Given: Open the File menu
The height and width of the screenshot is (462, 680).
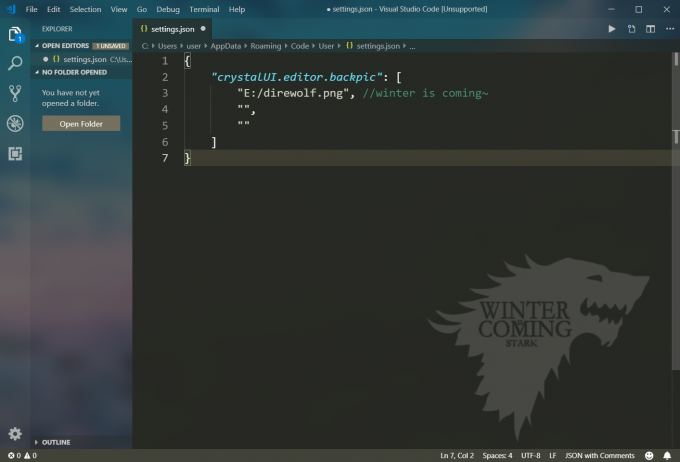Looking at the screenshot, I should tap(31, 9).
